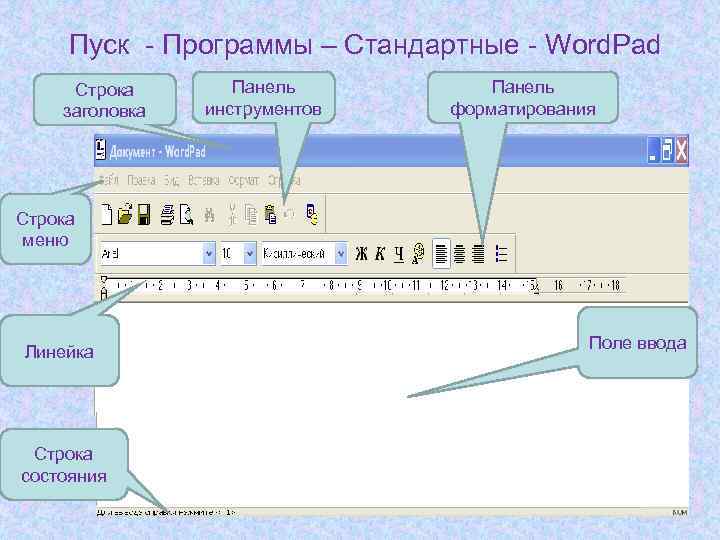The image size is (720, 540).
Task: Click the WordPad title bar document icon
Action: tap(101, 150)
